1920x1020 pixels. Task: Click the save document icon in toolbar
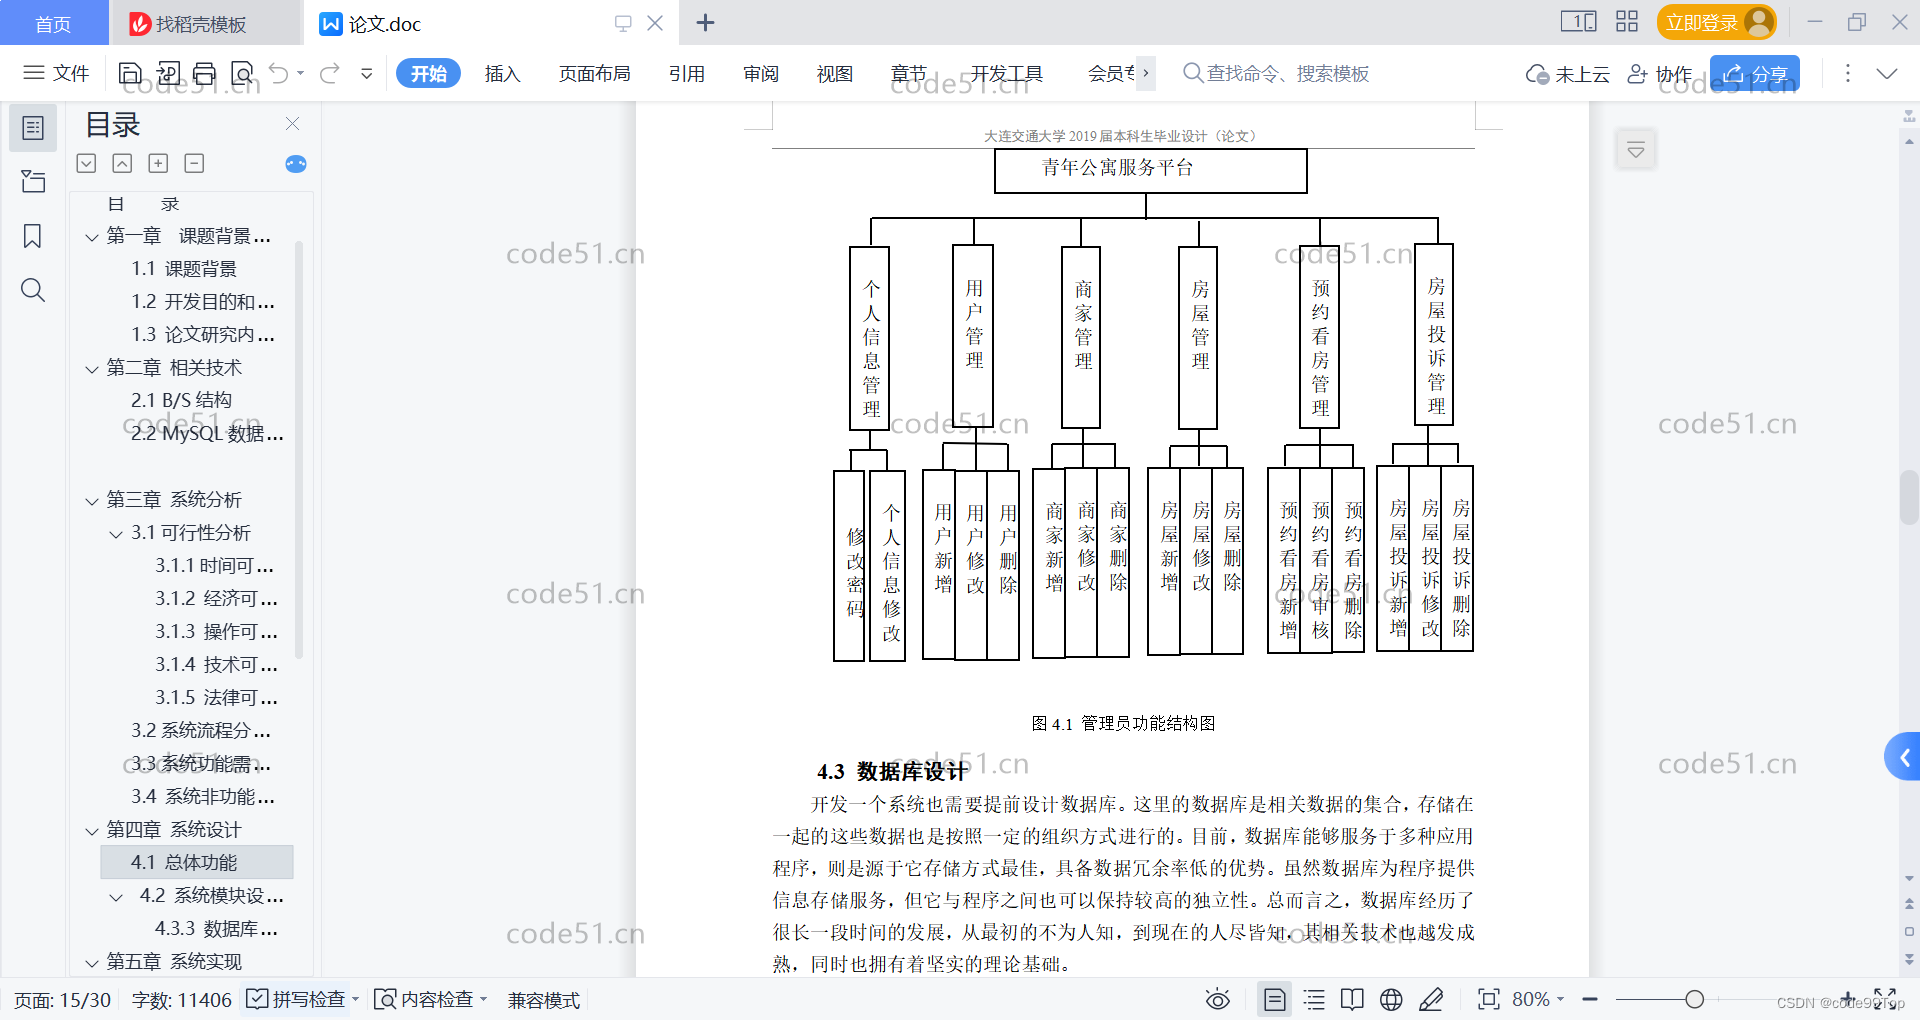tap(130, 73)
